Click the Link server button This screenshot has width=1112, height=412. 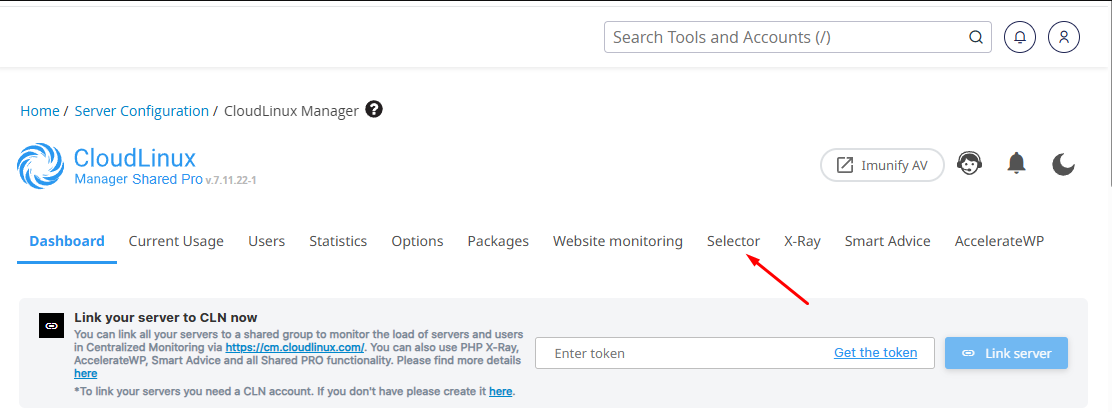point(1006,352)
